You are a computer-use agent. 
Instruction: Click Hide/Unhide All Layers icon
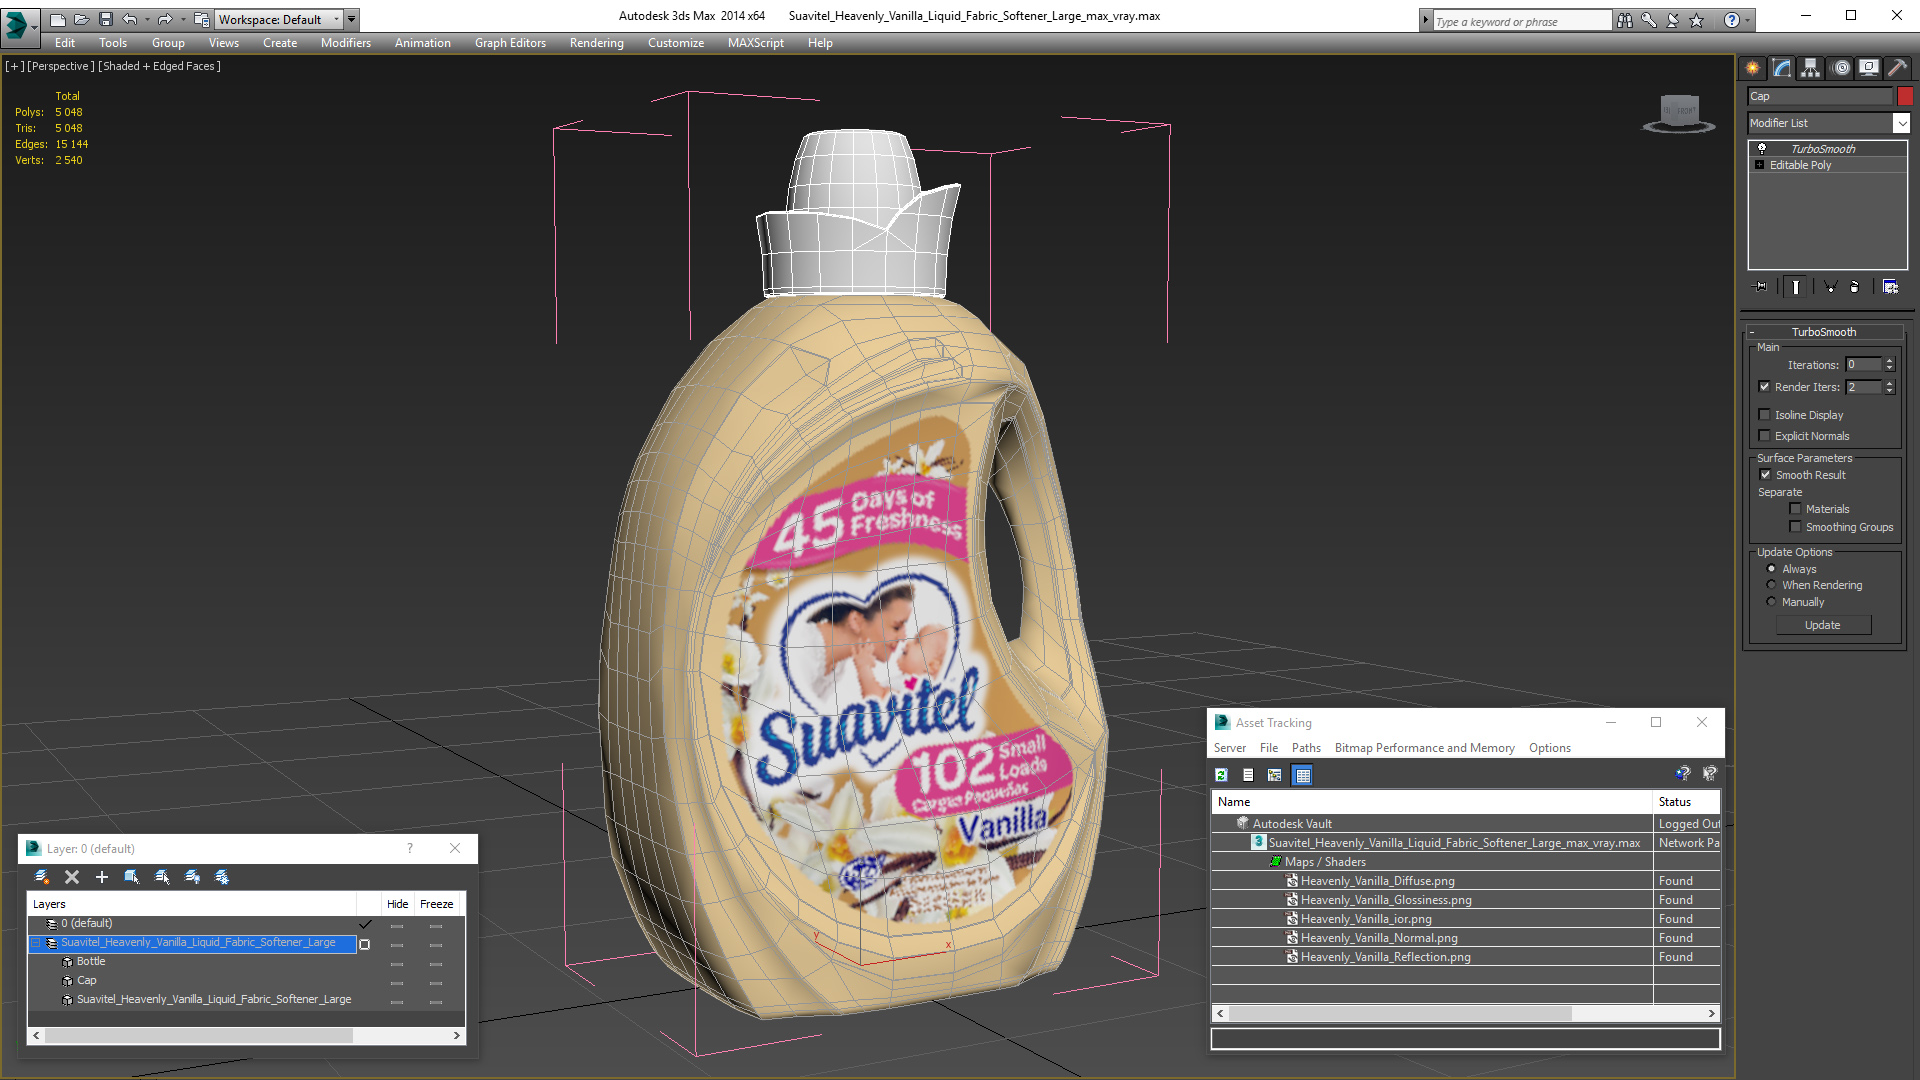(x=192, y=877)
